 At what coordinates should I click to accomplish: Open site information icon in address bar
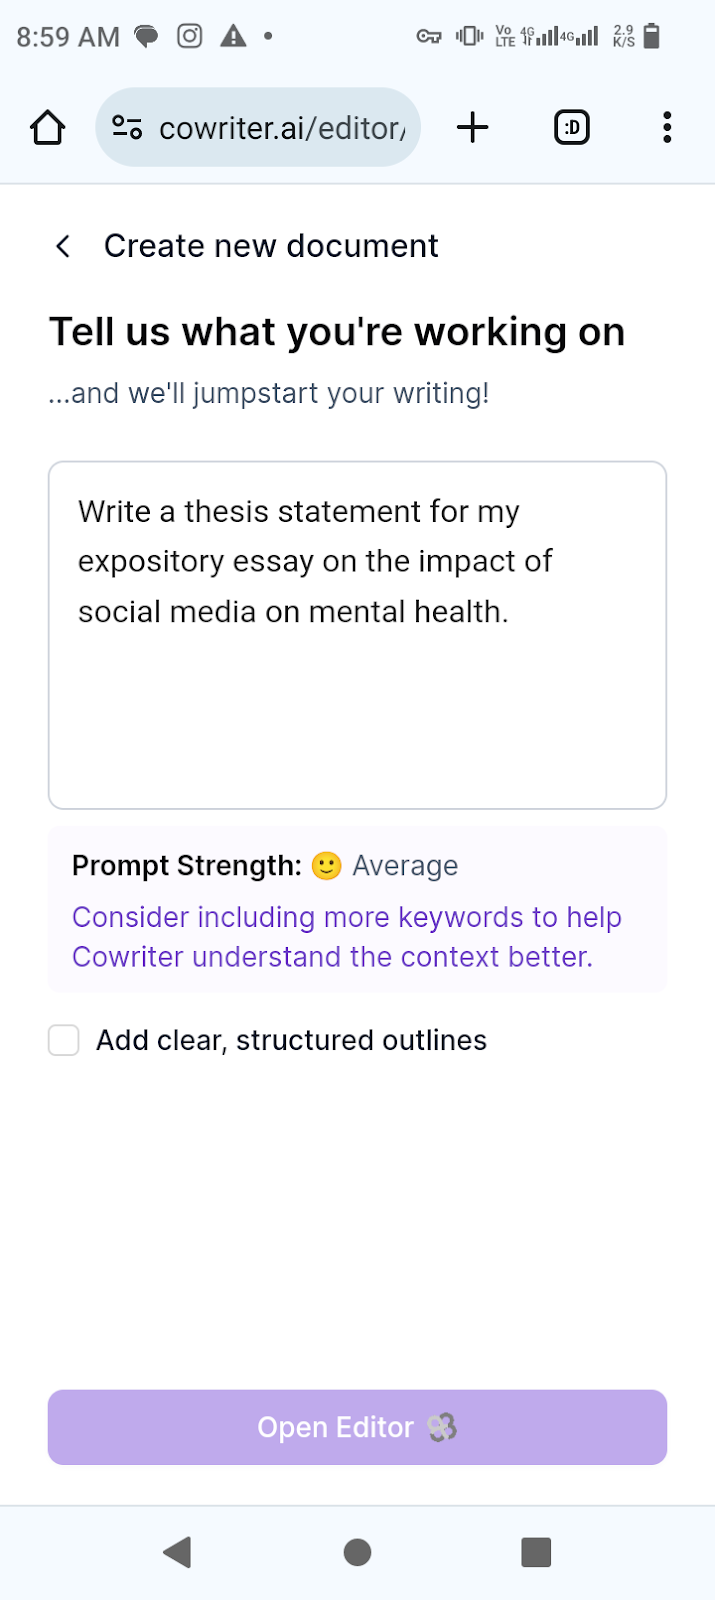coord(127,128)
